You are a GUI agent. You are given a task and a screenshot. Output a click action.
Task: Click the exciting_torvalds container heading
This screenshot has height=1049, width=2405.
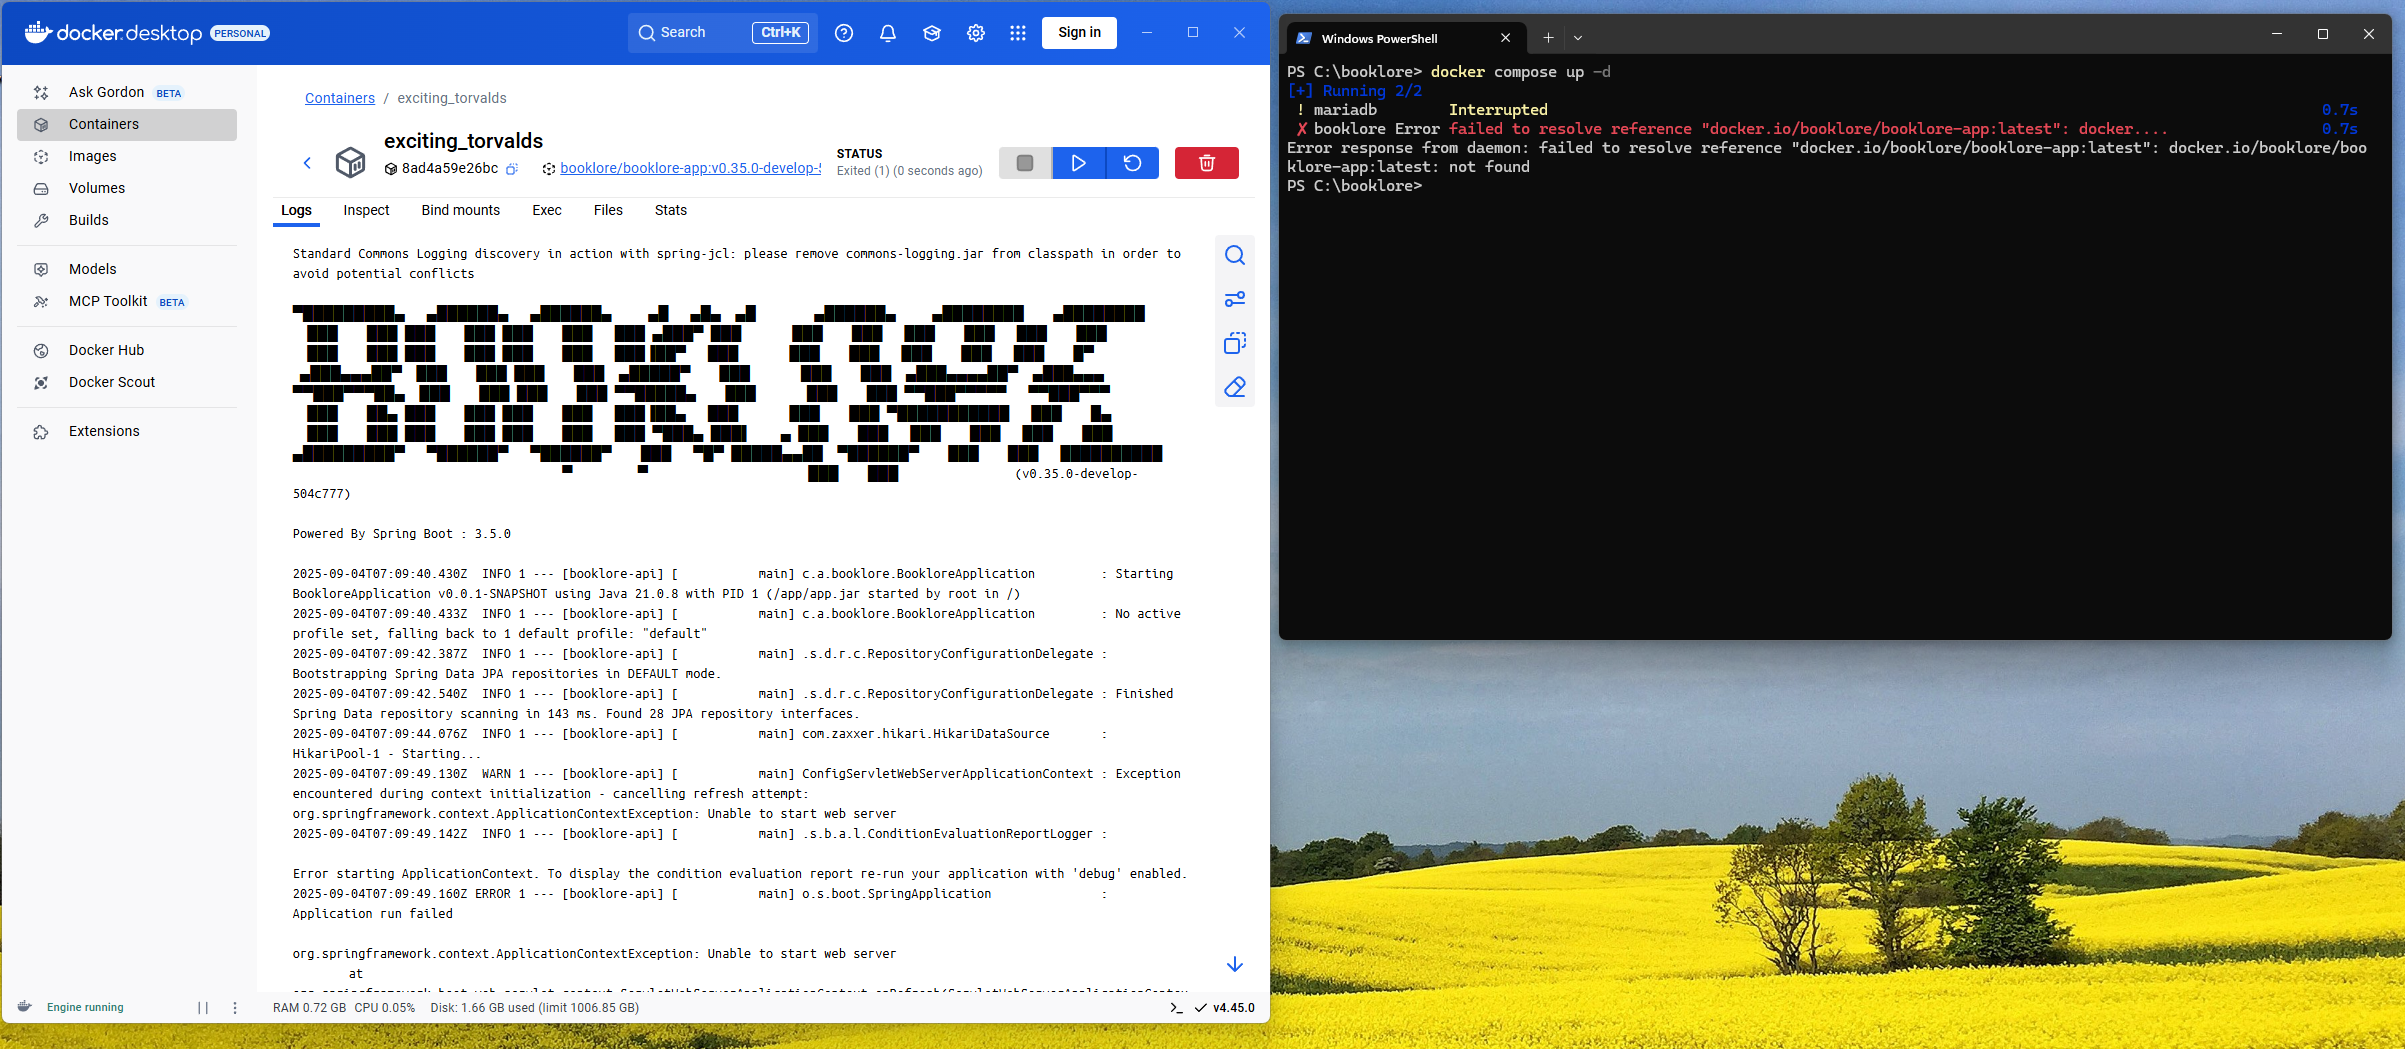464,141
